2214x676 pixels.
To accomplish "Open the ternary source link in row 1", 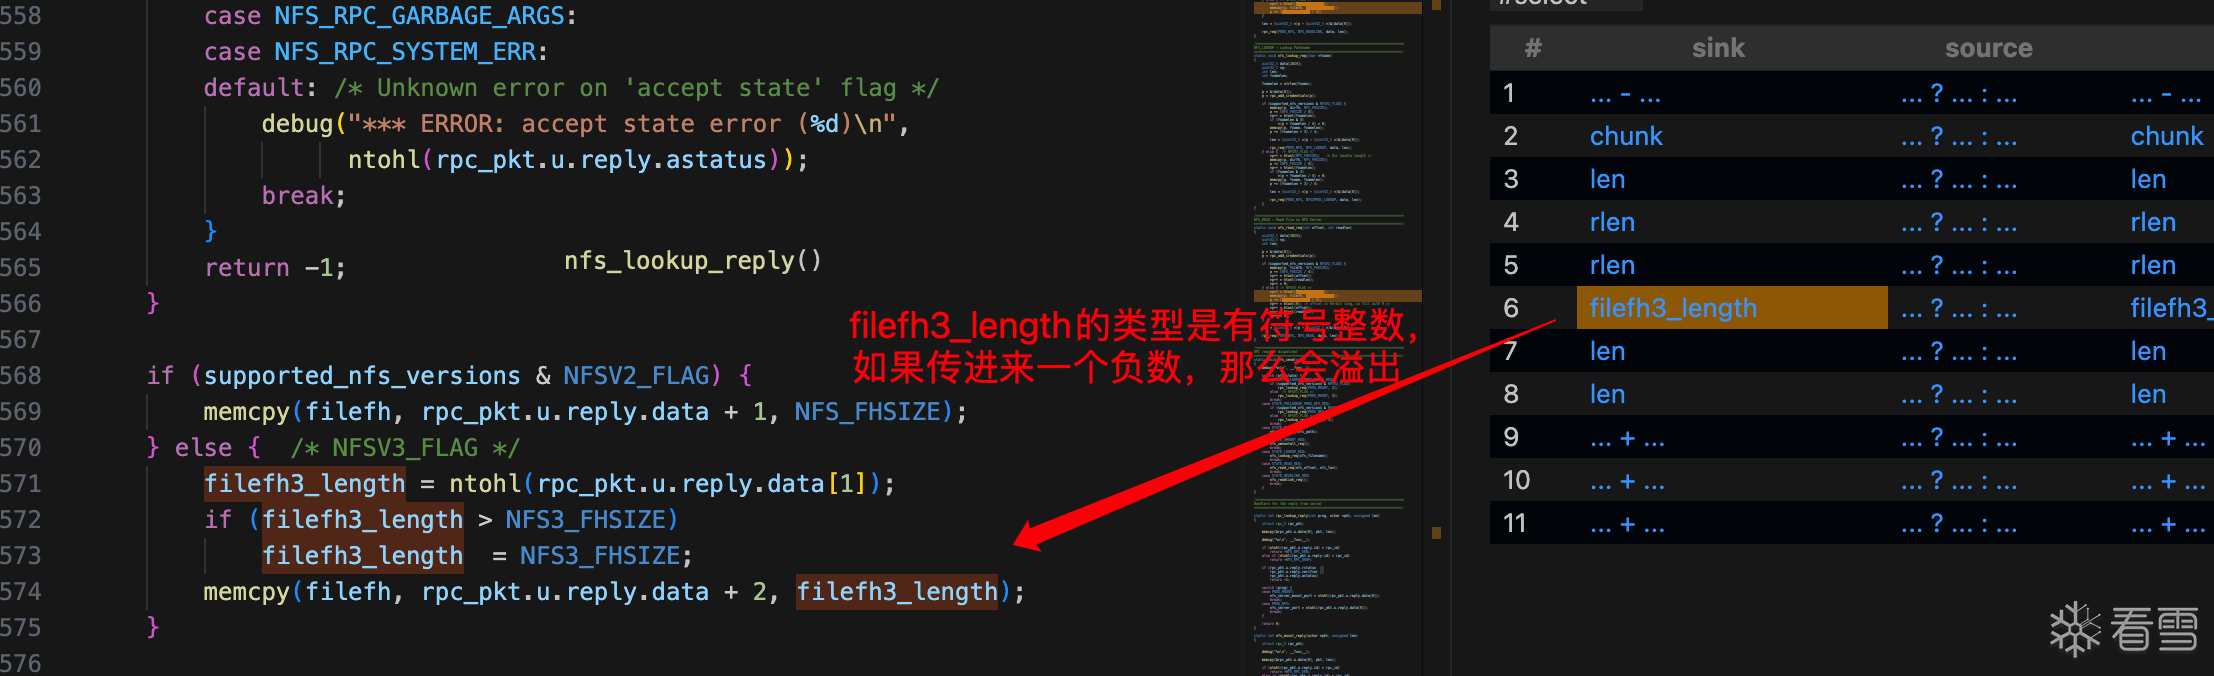I will tap(1959, 94).
